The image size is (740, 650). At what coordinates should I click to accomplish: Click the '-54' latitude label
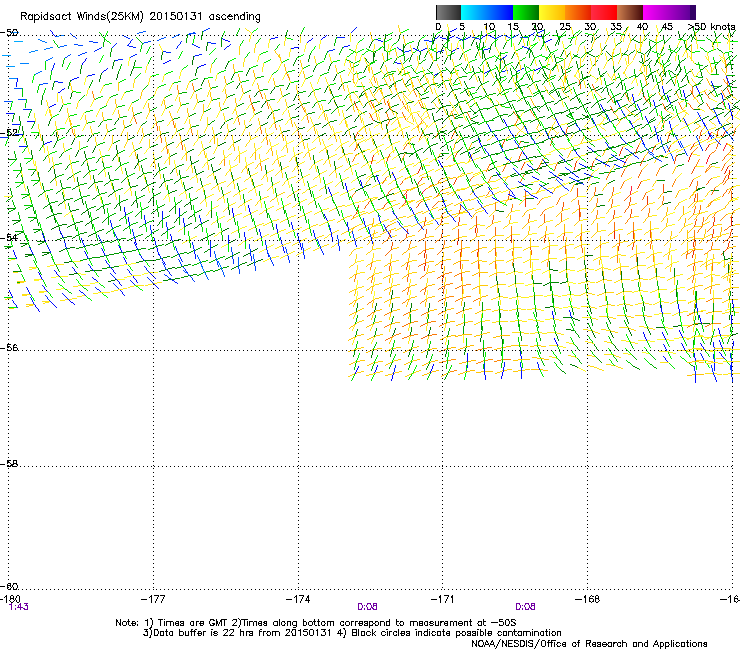[x=9, y=237]
